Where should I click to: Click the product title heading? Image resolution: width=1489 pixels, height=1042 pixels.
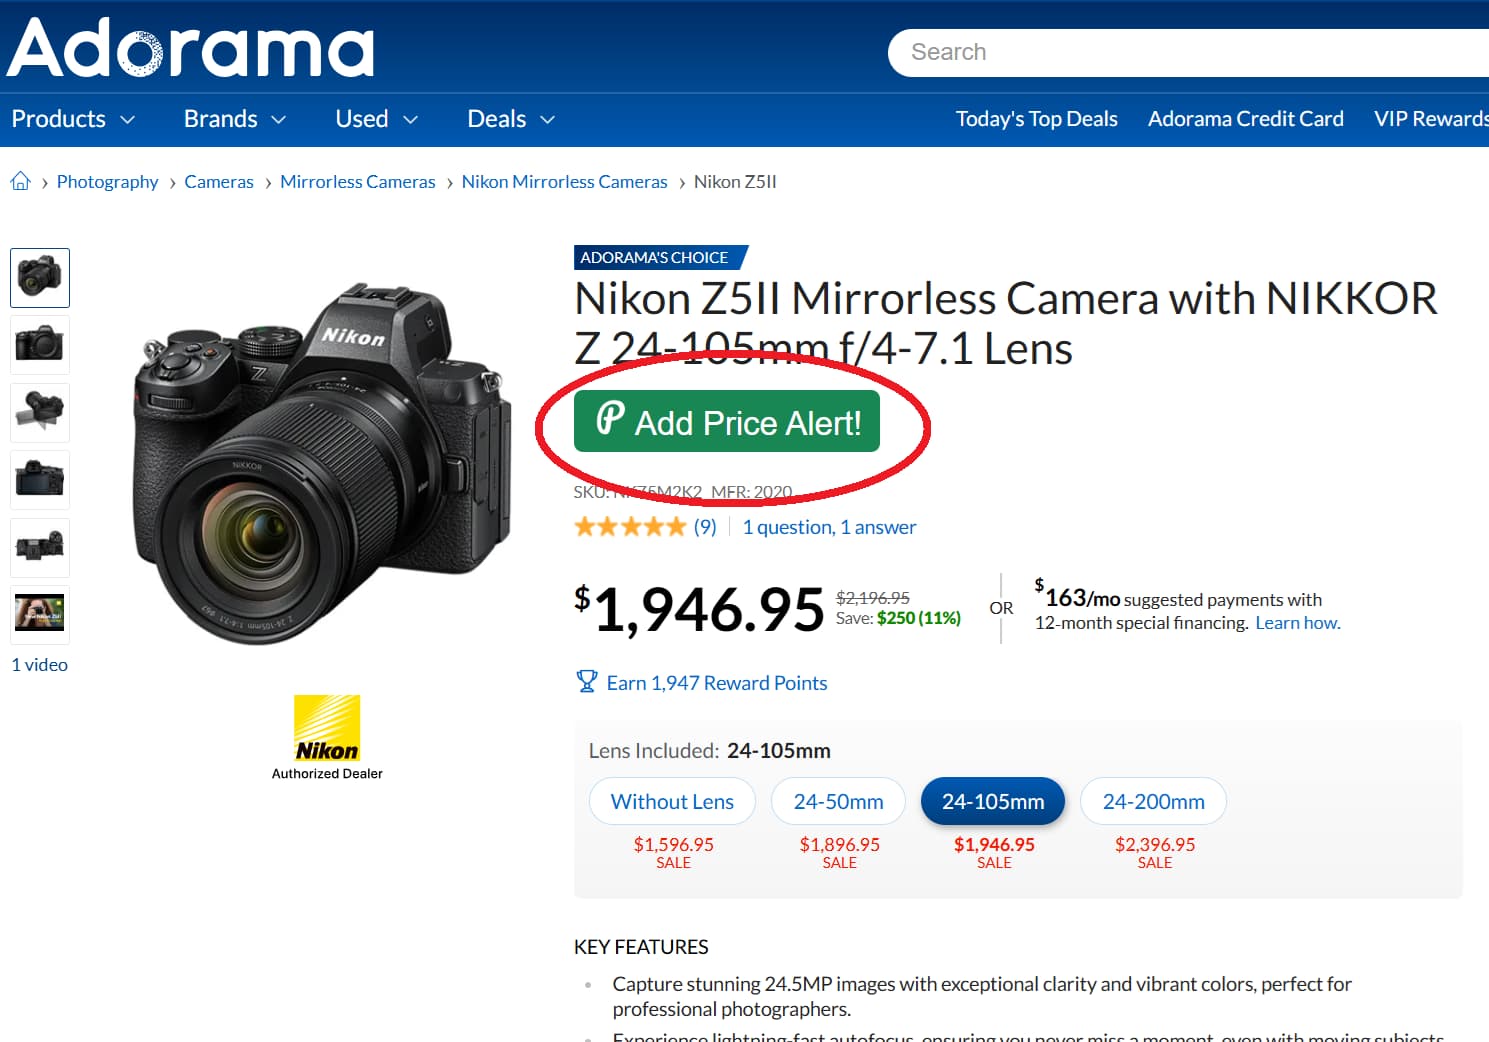(x=1006, y=323)
